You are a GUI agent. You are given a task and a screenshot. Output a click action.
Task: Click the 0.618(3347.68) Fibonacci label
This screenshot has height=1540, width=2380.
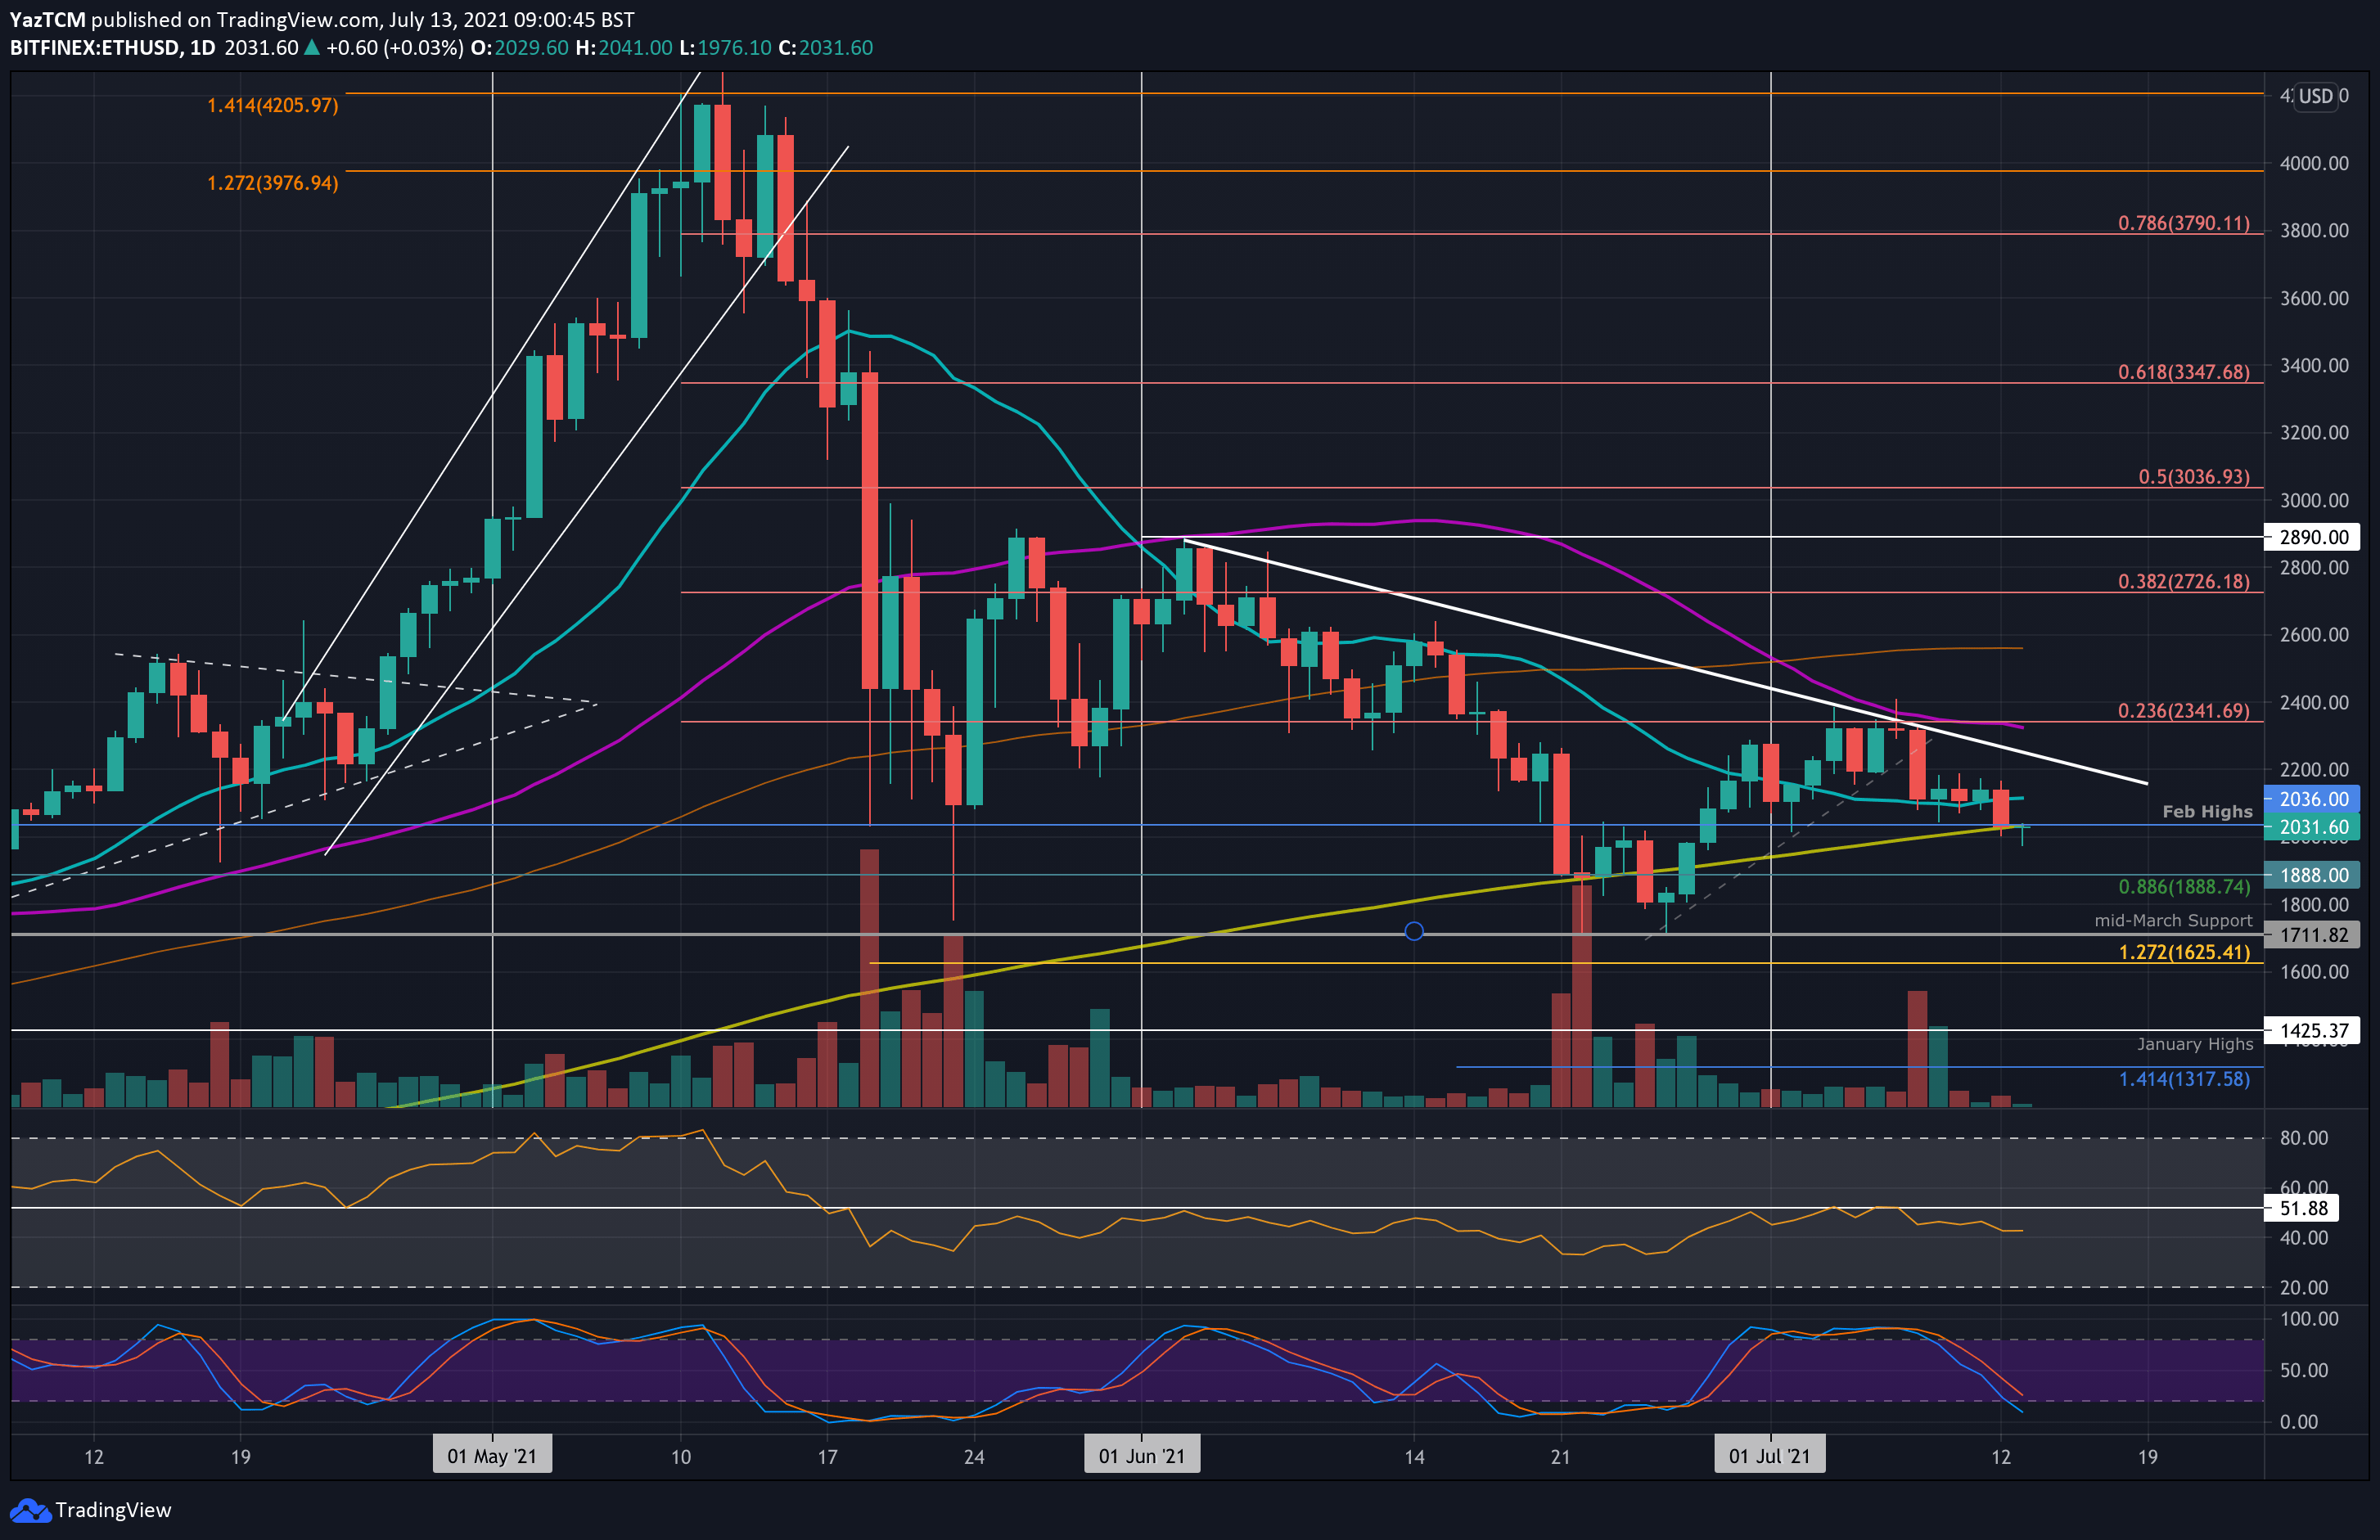tap(2184, 372)
